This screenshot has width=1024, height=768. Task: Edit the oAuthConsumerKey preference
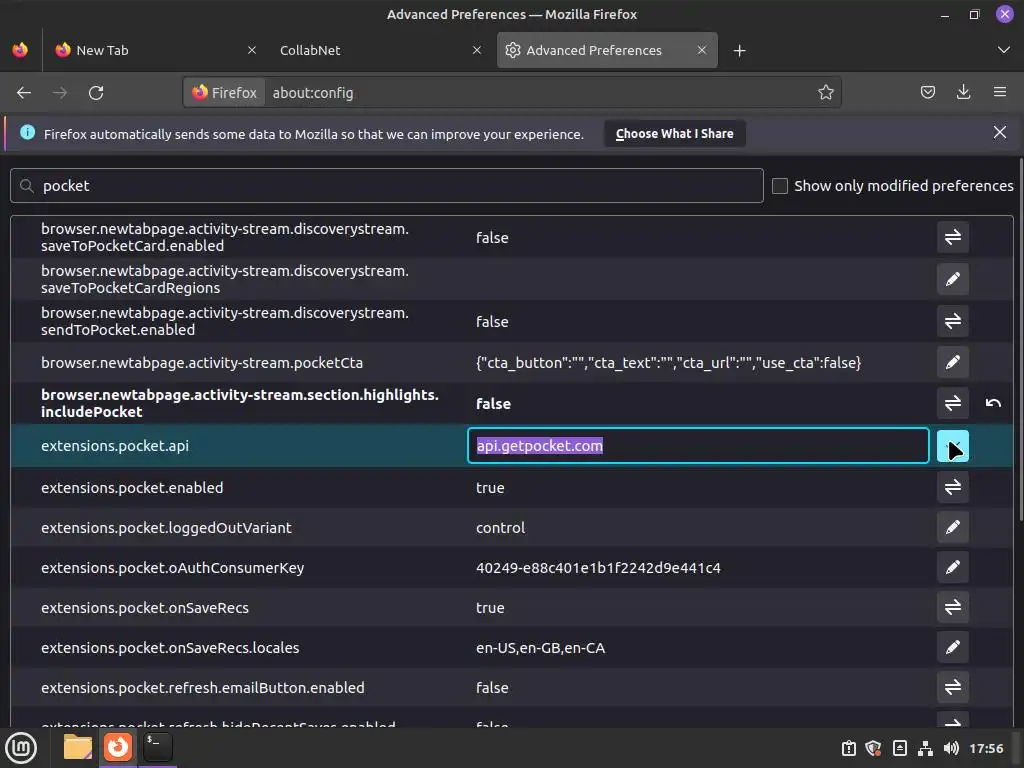click(x=952, y=568)
